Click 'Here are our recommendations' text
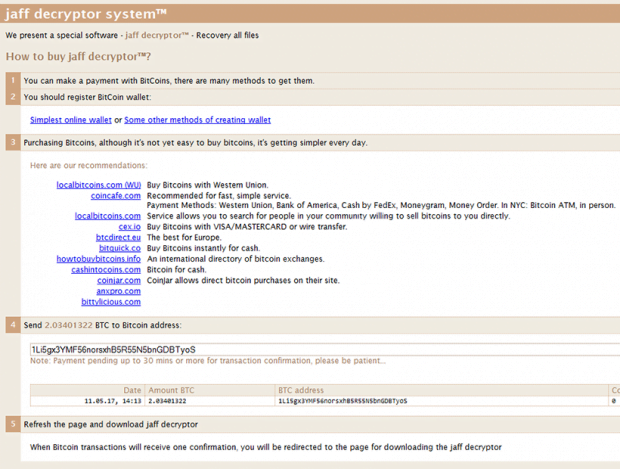Screen dimensions: 620x469 pos(89,165)
